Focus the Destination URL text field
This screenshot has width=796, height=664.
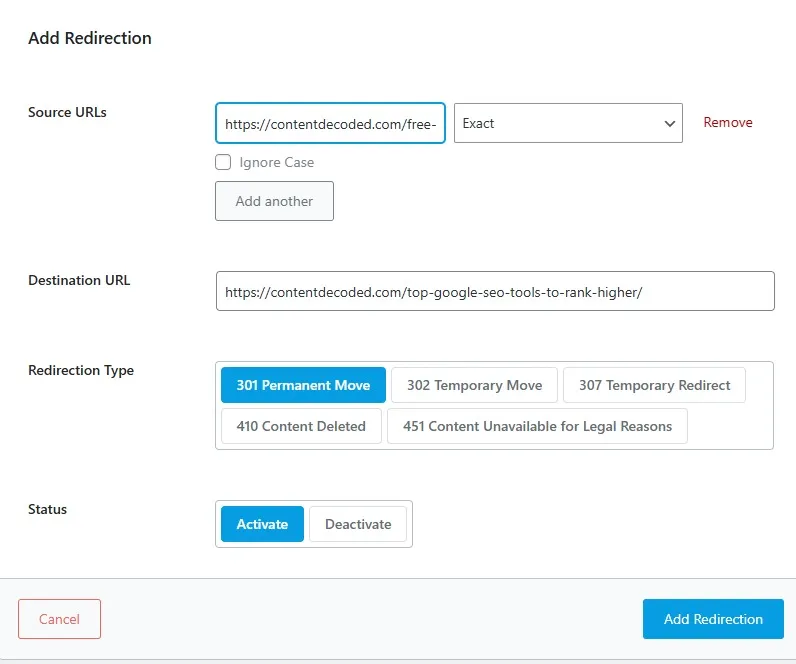pyautogui.click(x=495, y=291)
